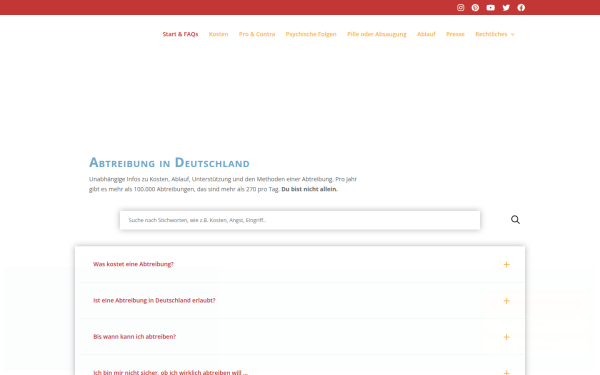Open Psychische Folgen page
The width and height of the screenshot is (600, 375).
point(311,34)
